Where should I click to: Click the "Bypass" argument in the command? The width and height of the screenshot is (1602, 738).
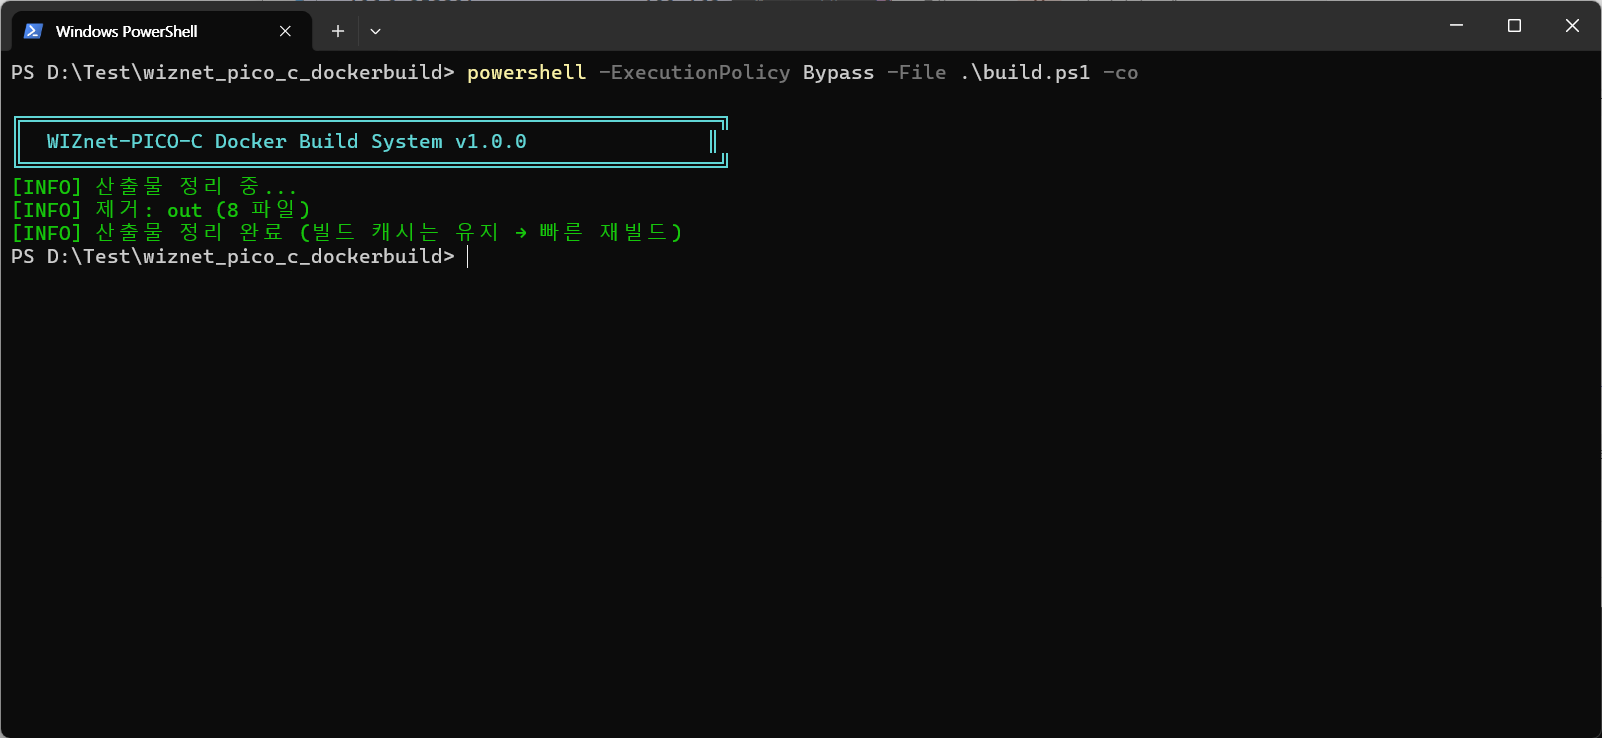tap(838, 73)
